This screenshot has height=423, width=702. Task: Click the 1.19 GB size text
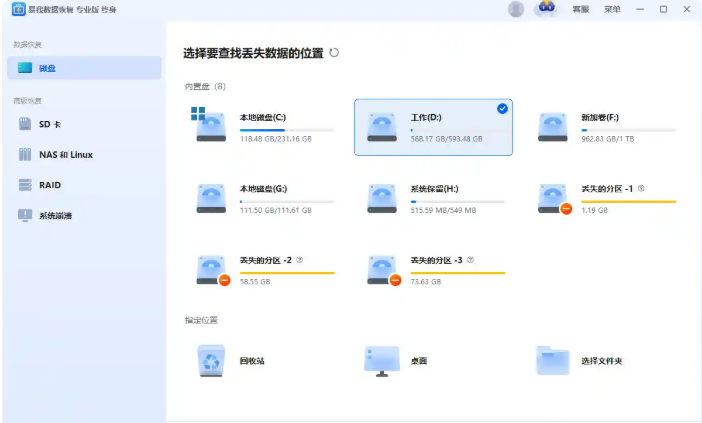pos(595,210)
